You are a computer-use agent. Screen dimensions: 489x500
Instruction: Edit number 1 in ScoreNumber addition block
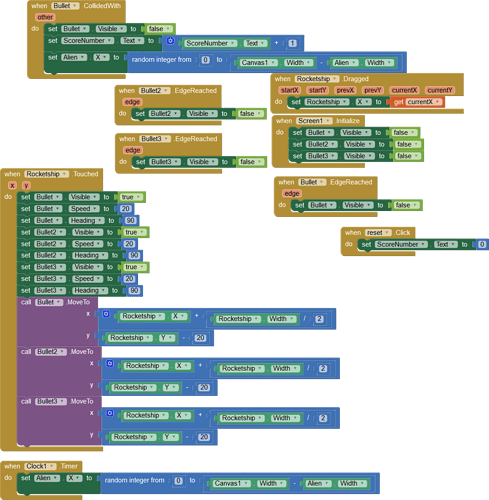tap(292, 43)
